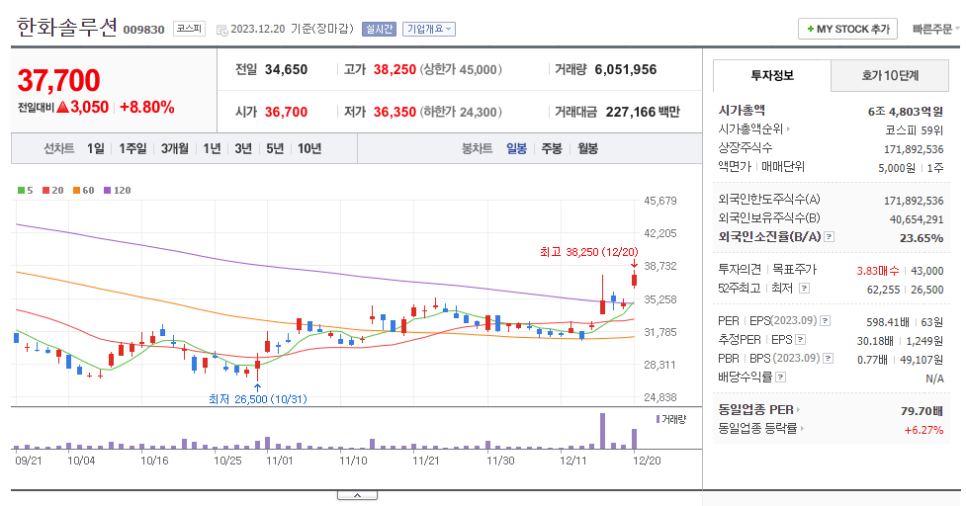The height and width of the screenshot is (506, 966).
Task: Click the 거래대금 value 227,166 백만
Action: click(x=643, y=112)
